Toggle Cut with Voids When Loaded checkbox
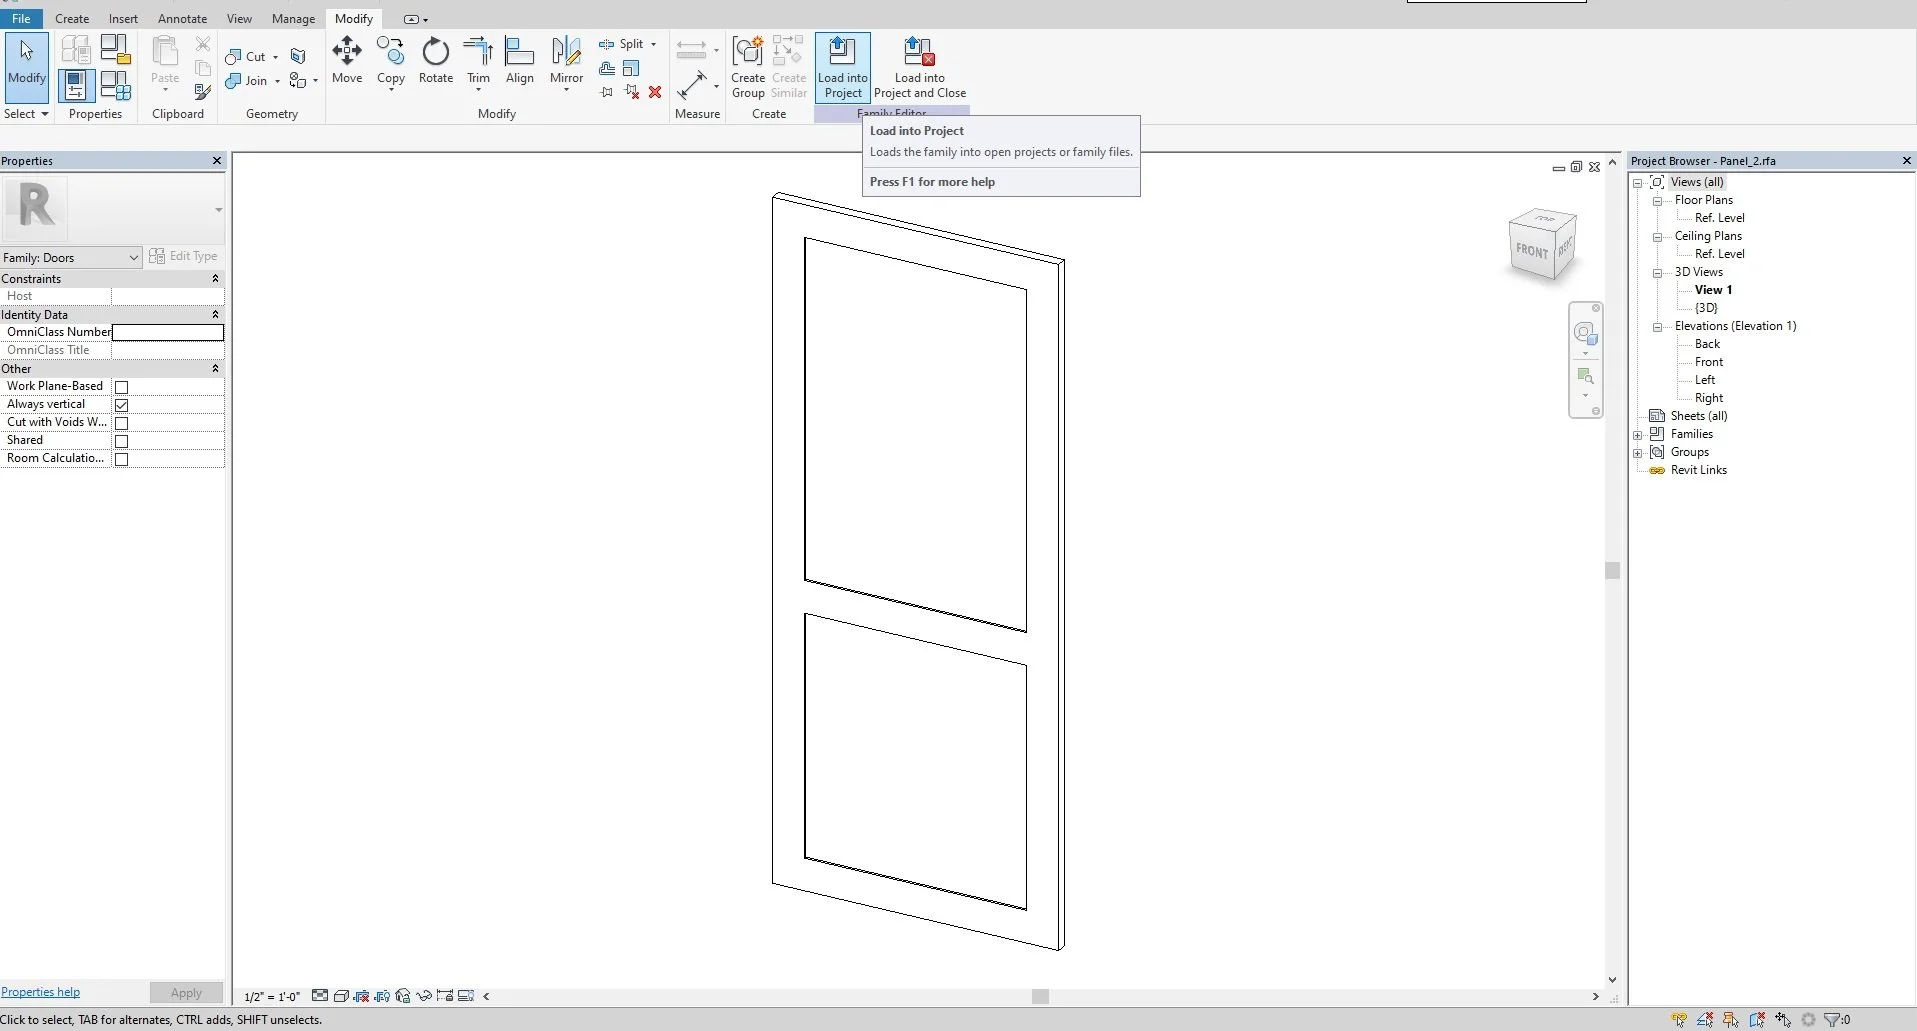1917x1031 pixels. tap(121, 423)
